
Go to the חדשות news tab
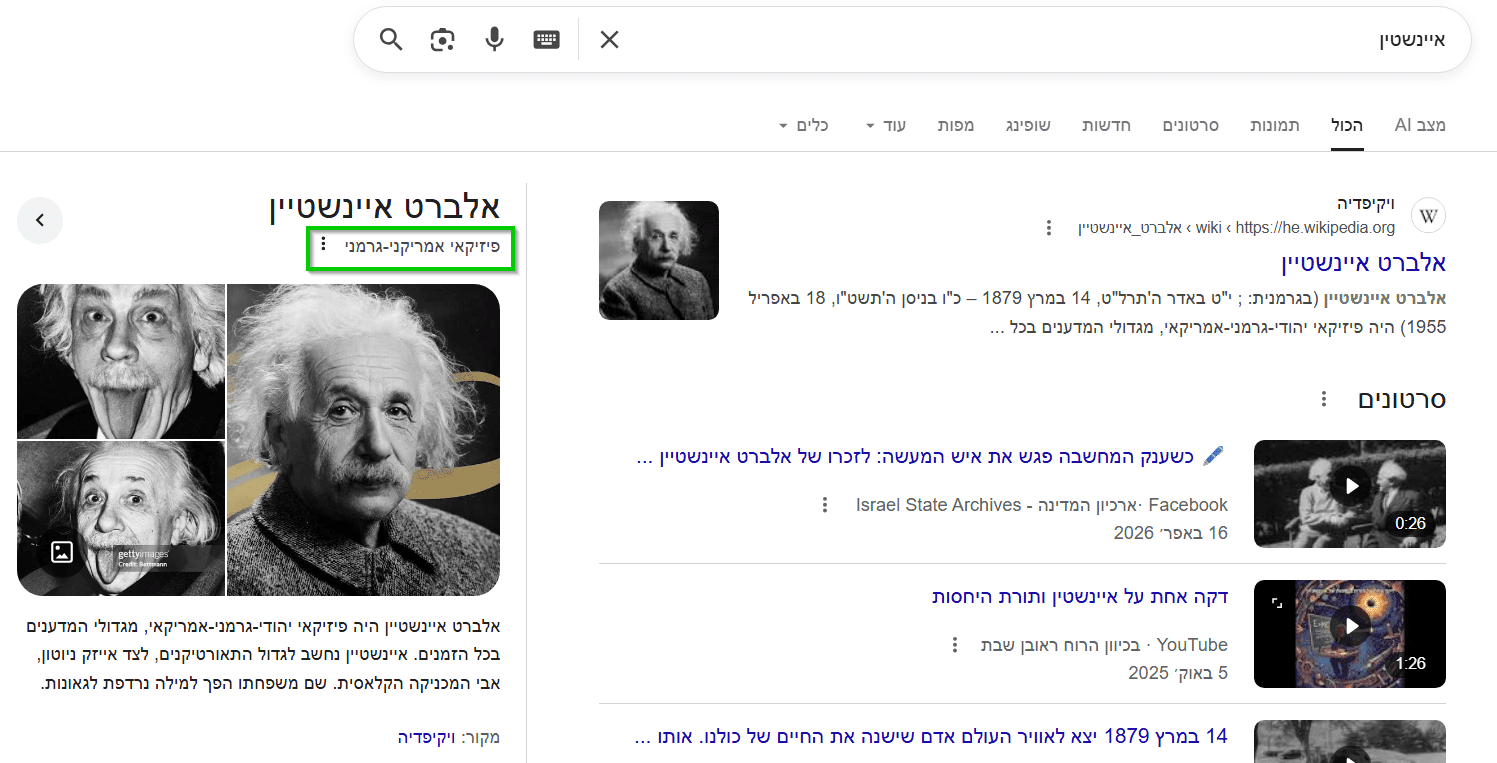pyautogui.click(x=1106, y=126)
